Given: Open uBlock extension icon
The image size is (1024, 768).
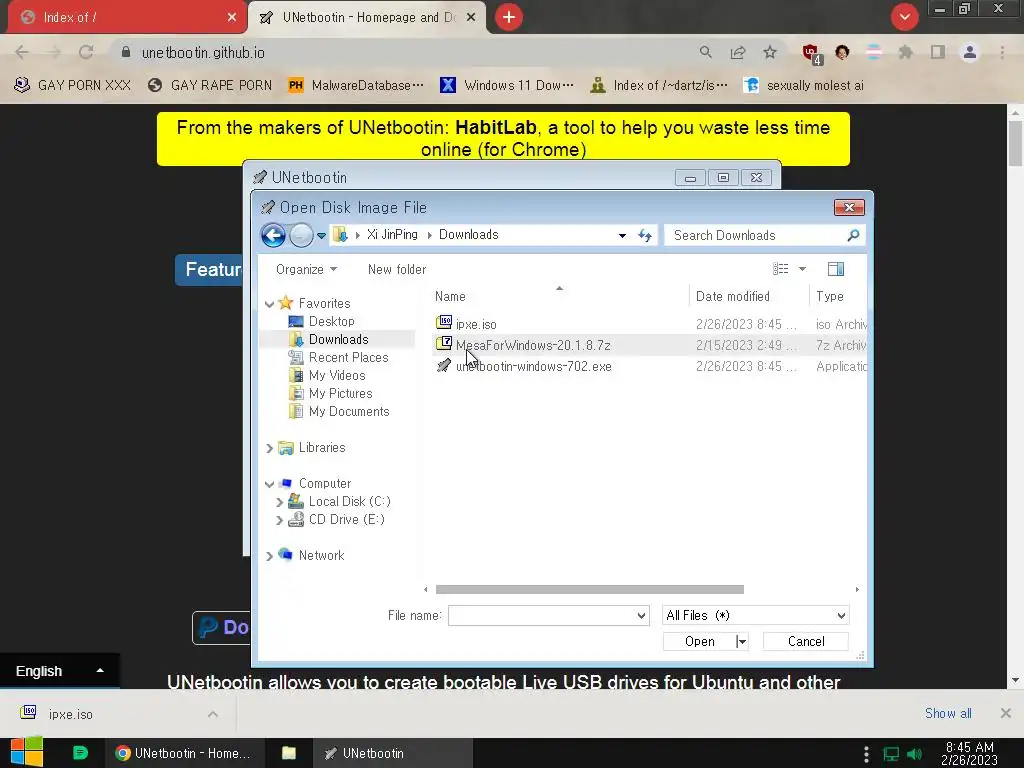Looking at the screenshot, I should pos(811,53).
